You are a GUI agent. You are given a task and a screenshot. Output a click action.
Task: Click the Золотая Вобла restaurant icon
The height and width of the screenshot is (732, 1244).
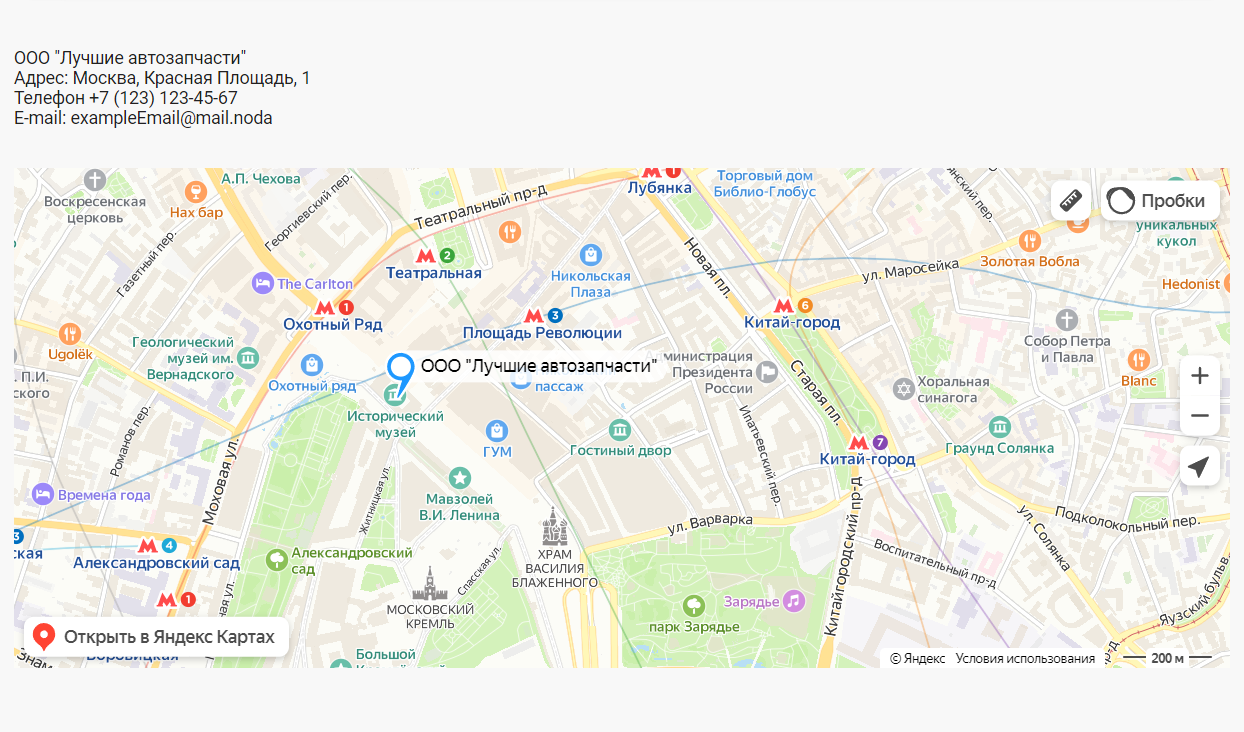tap(1029, 241)
